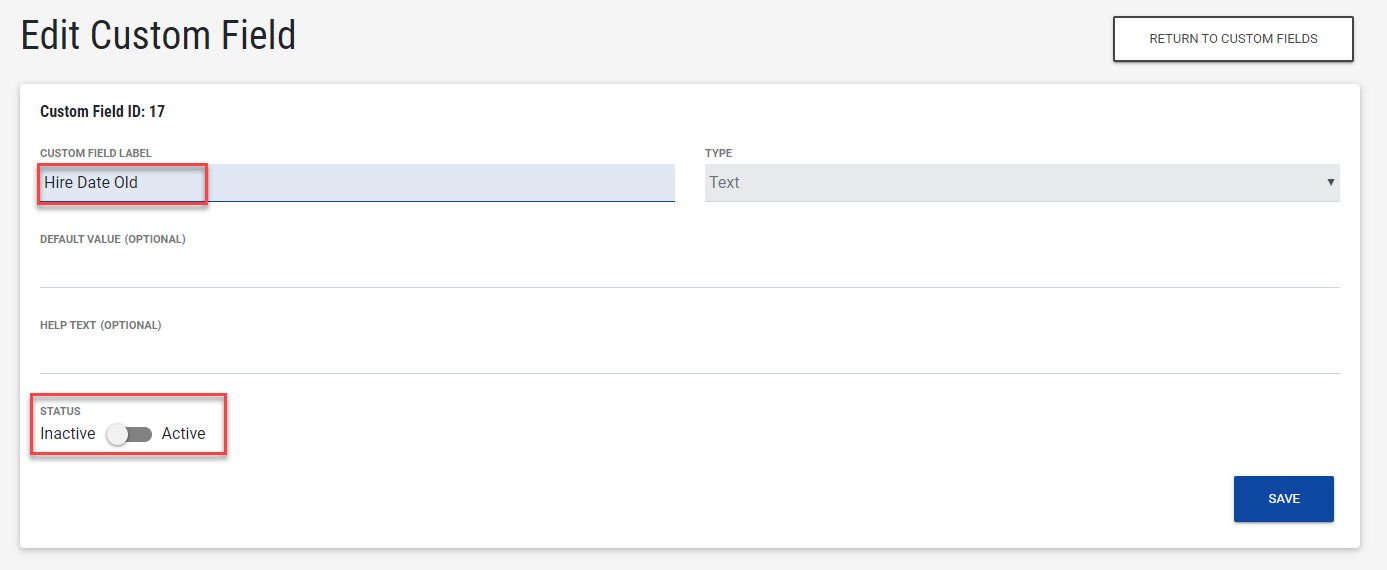Screen dimensions: 1387x570
Task: Click the white knob of the Status switch
Action: [x=118, y=434]
